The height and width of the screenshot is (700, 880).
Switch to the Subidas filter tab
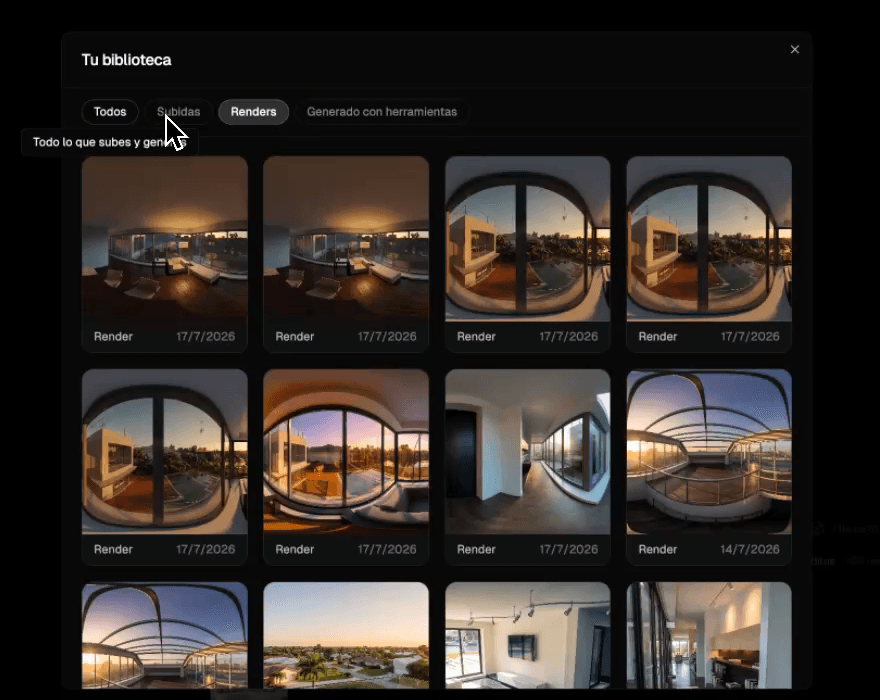(178, 112)
